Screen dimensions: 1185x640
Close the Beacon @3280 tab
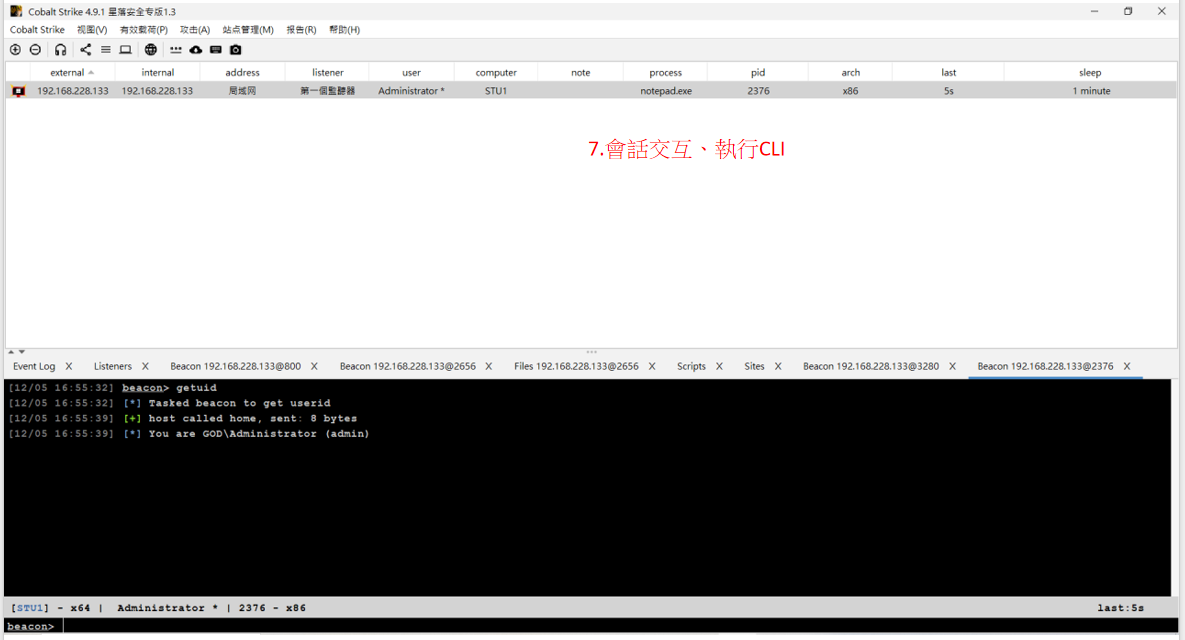click(952, 366)
